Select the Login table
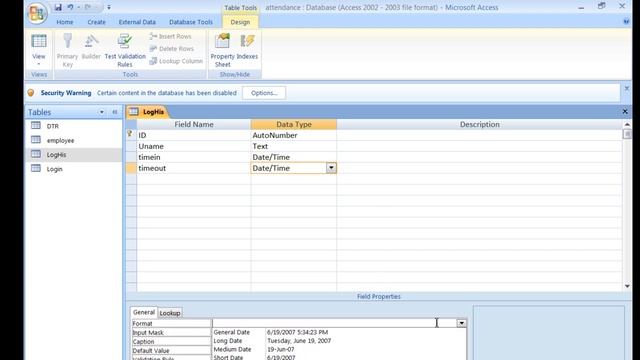This screenshot has height=360, width=640. click(x=73, y=169)
